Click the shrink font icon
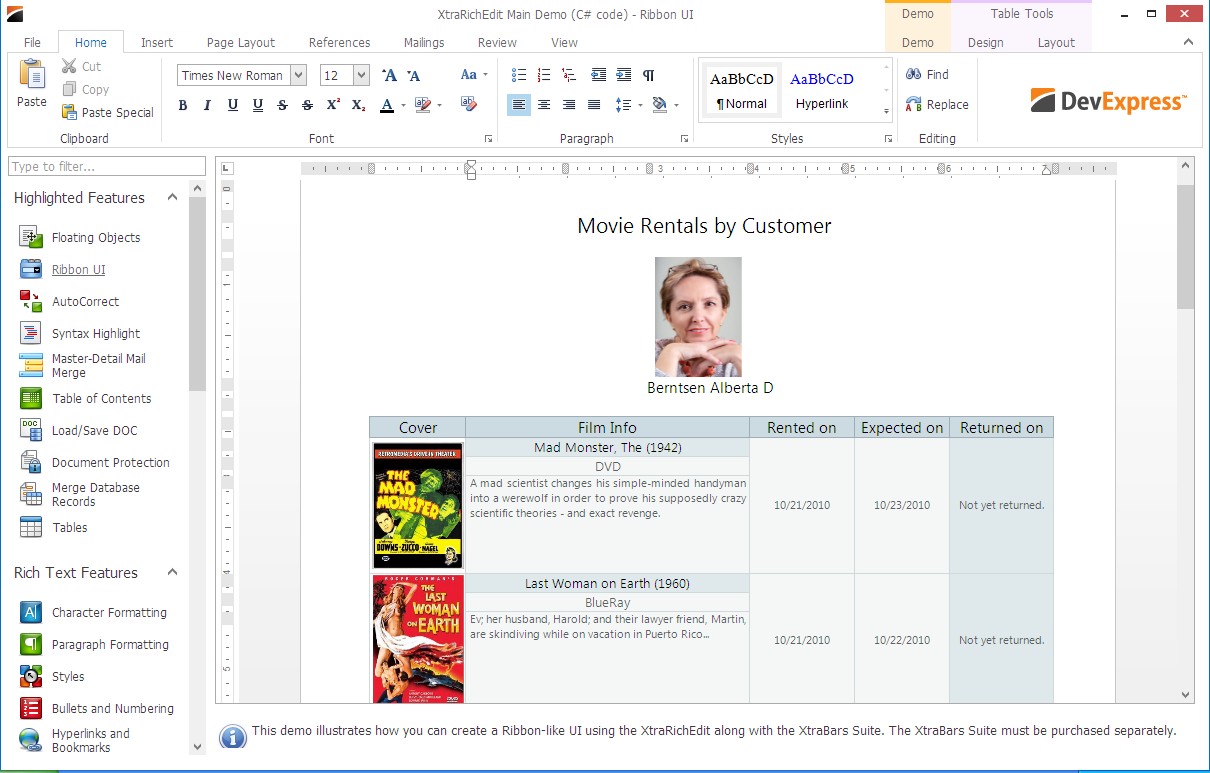Screen dimensions: 1210x773 [414, 75]
